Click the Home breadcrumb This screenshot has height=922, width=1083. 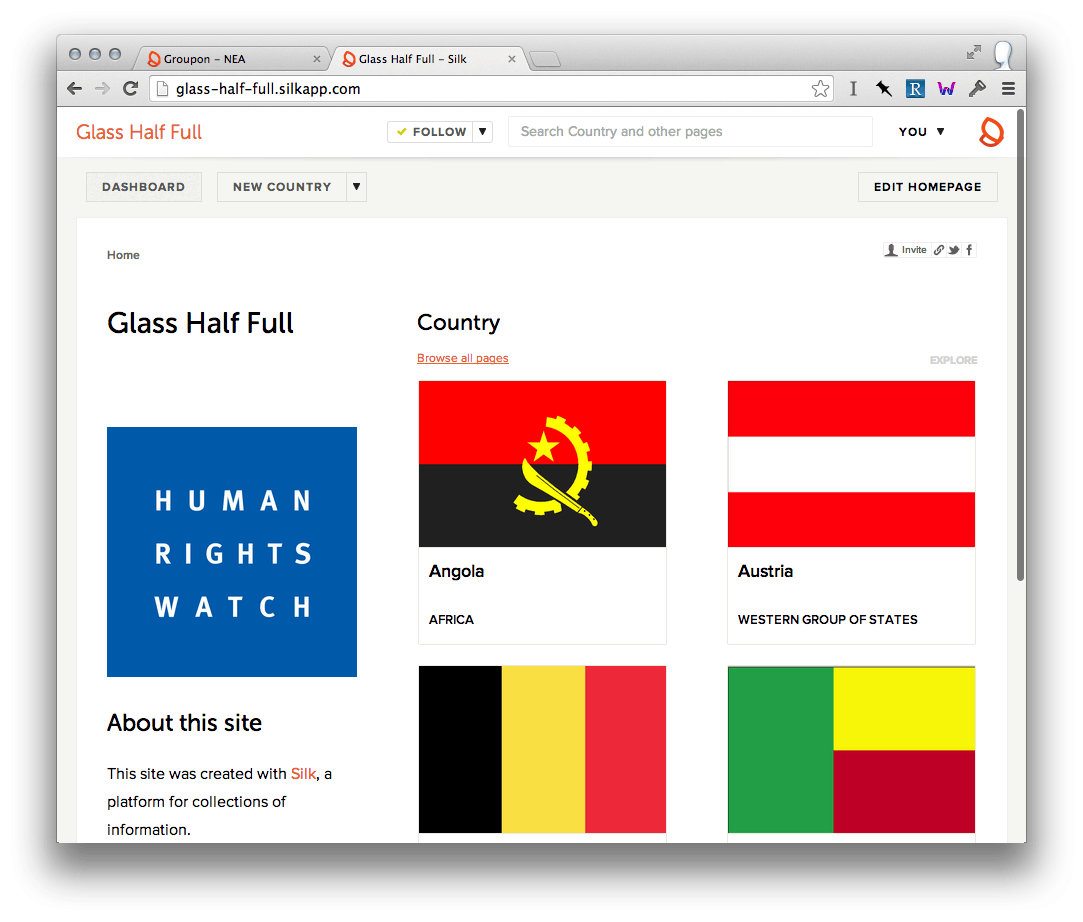pyautogui.click(x=123, y=255)
